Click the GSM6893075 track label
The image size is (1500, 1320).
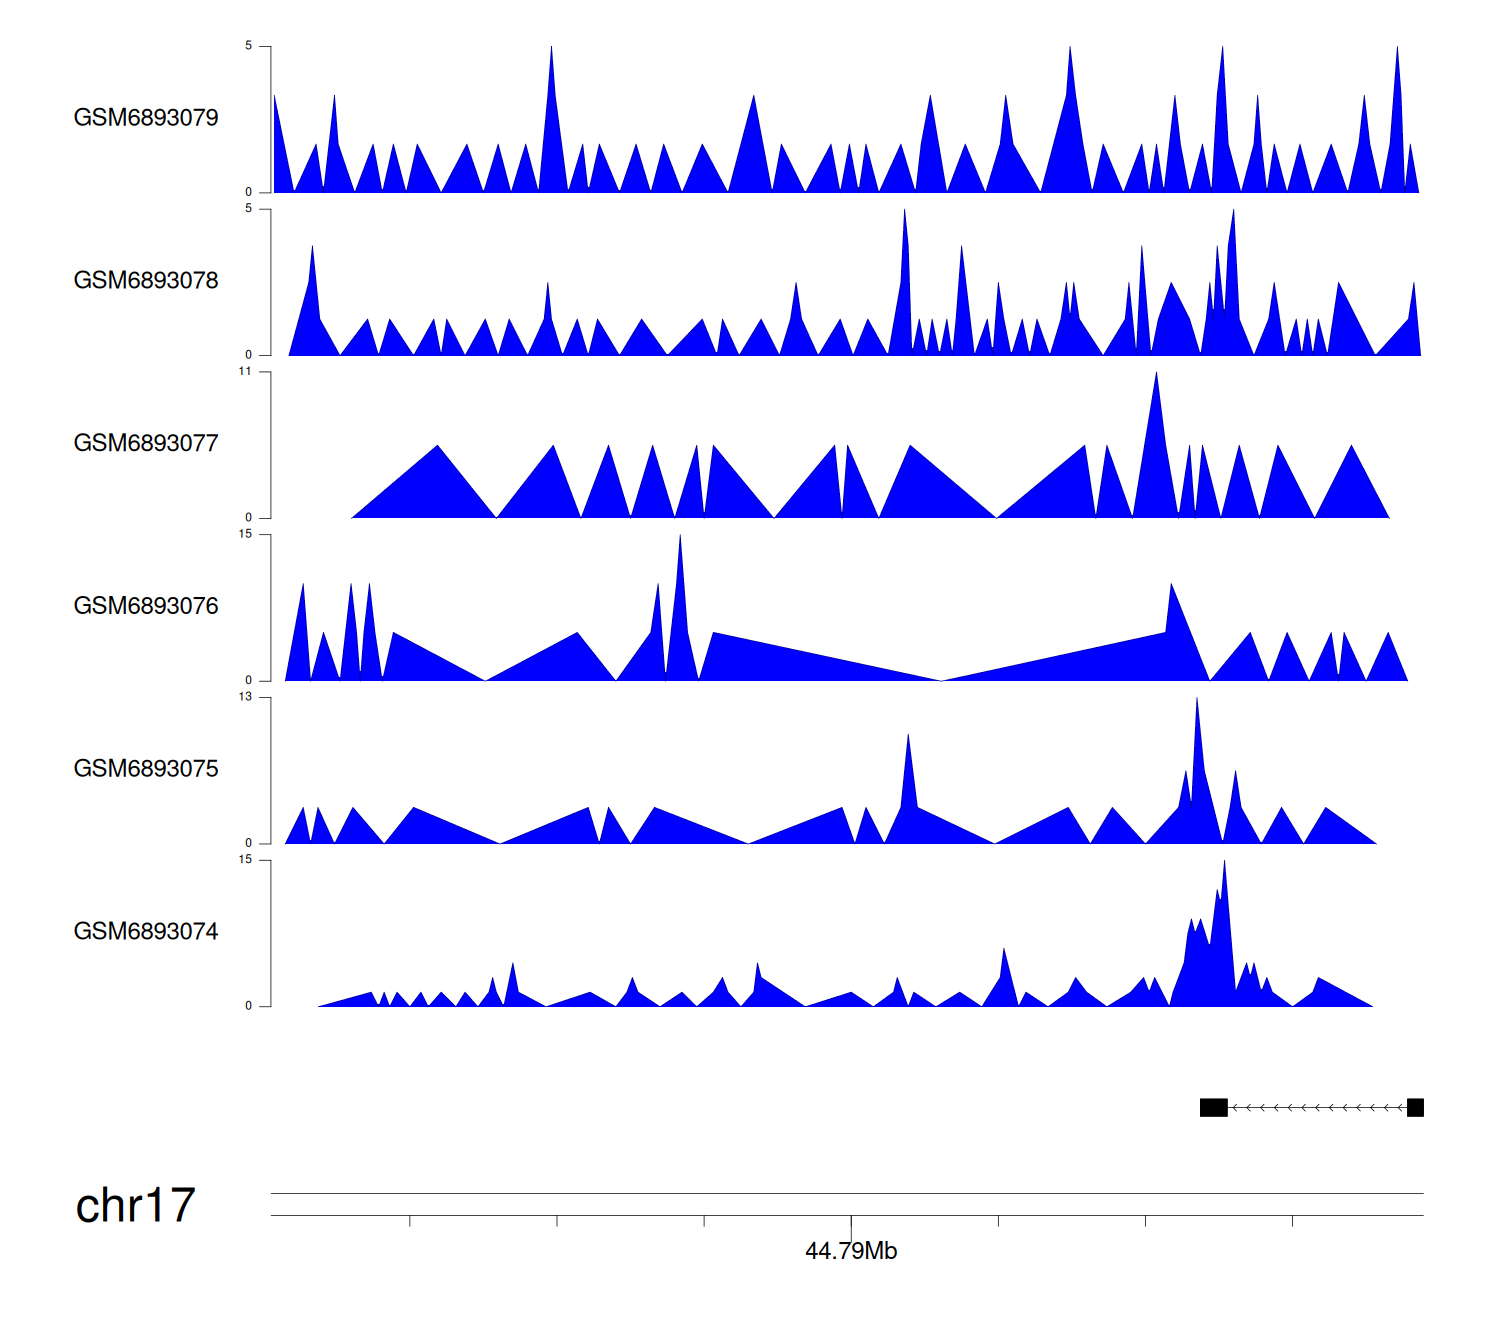146,769
